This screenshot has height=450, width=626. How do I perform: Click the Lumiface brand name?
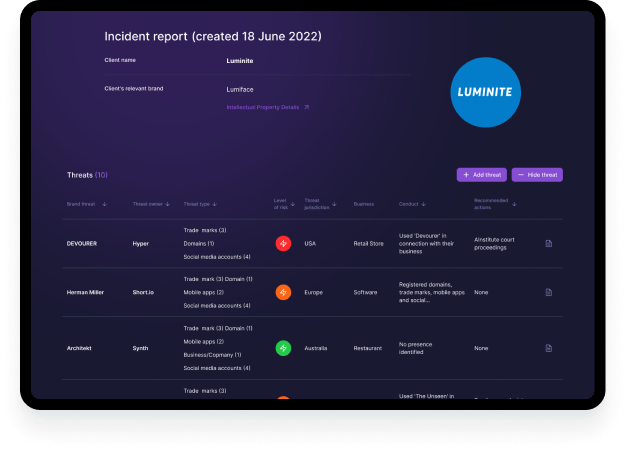[x=240, y=89]
